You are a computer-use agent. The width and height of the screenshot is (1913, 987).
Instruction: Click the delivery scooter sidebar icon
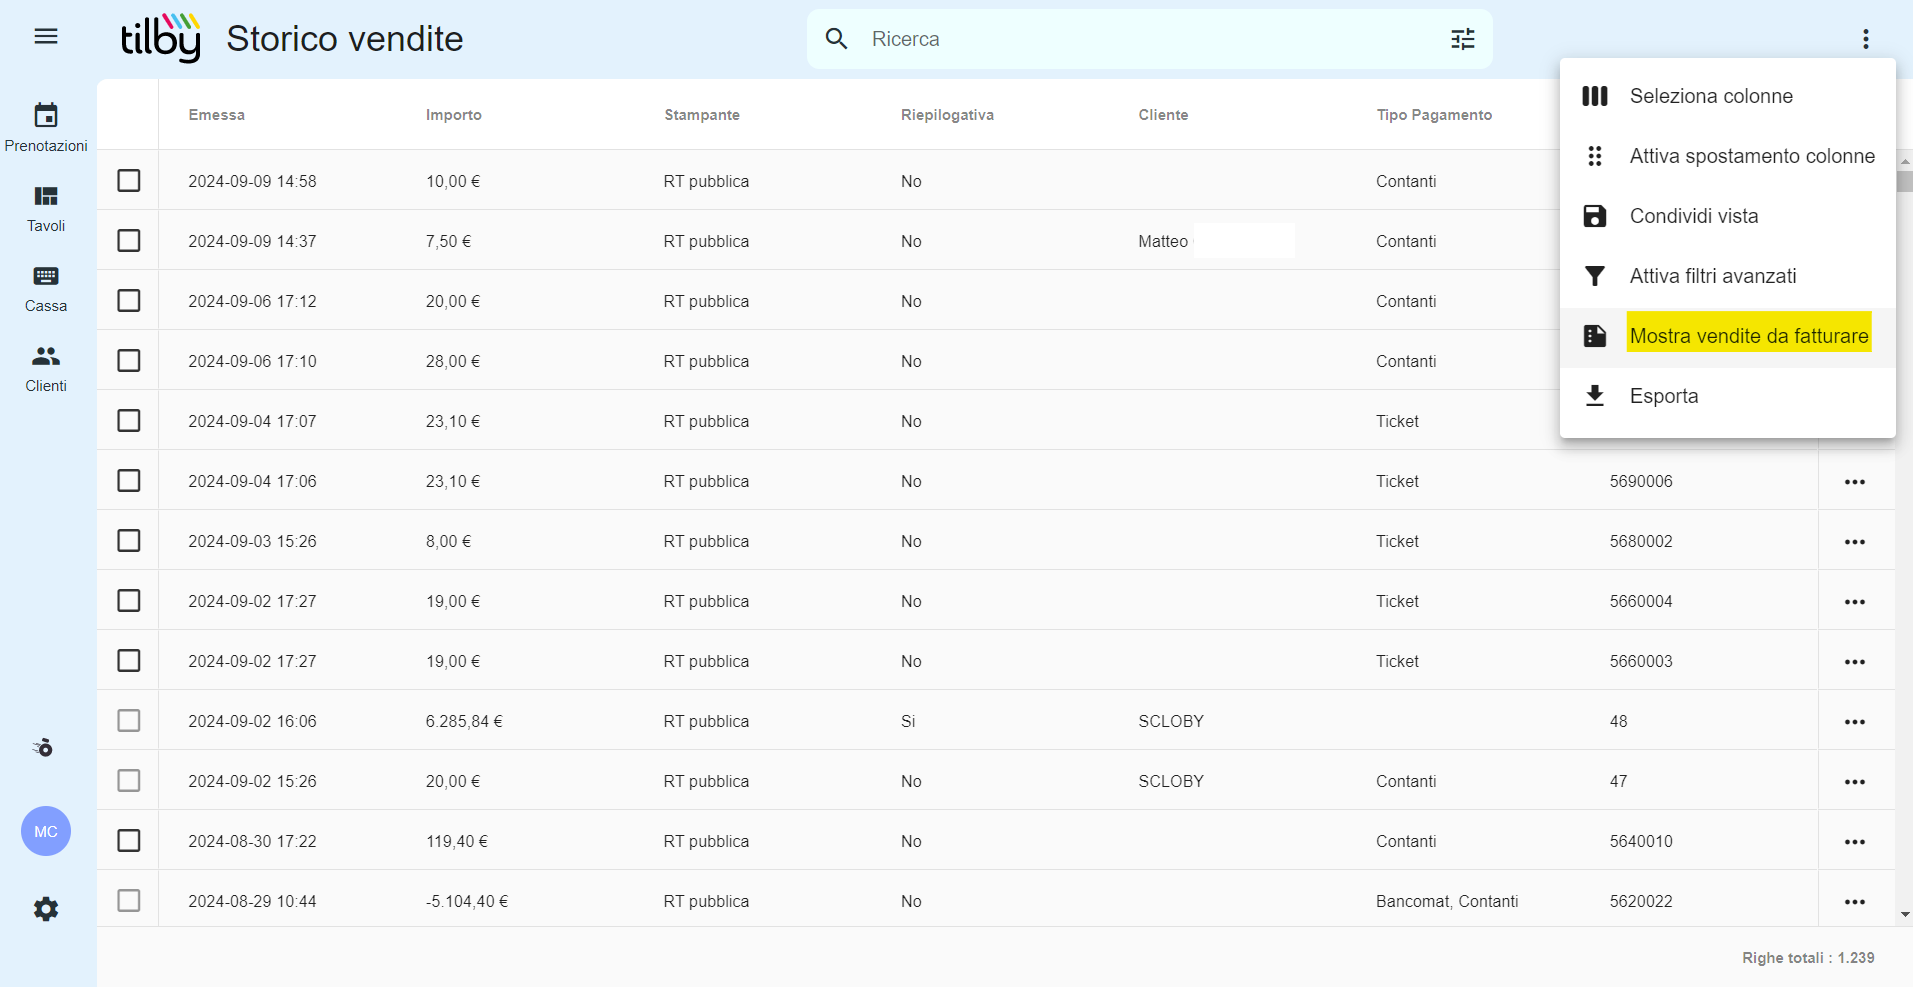click(x=43, y=747)
